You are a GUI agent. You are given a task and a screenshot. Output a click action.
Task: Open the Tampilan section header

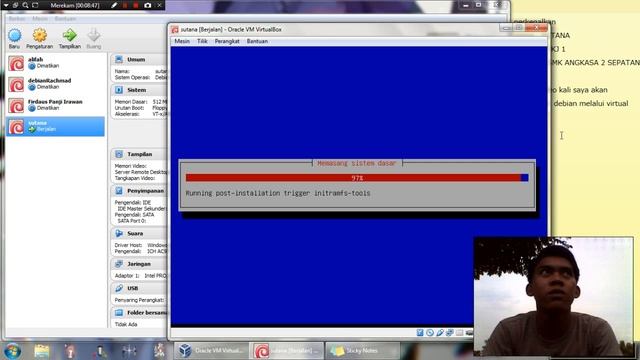tap(139, 154)
